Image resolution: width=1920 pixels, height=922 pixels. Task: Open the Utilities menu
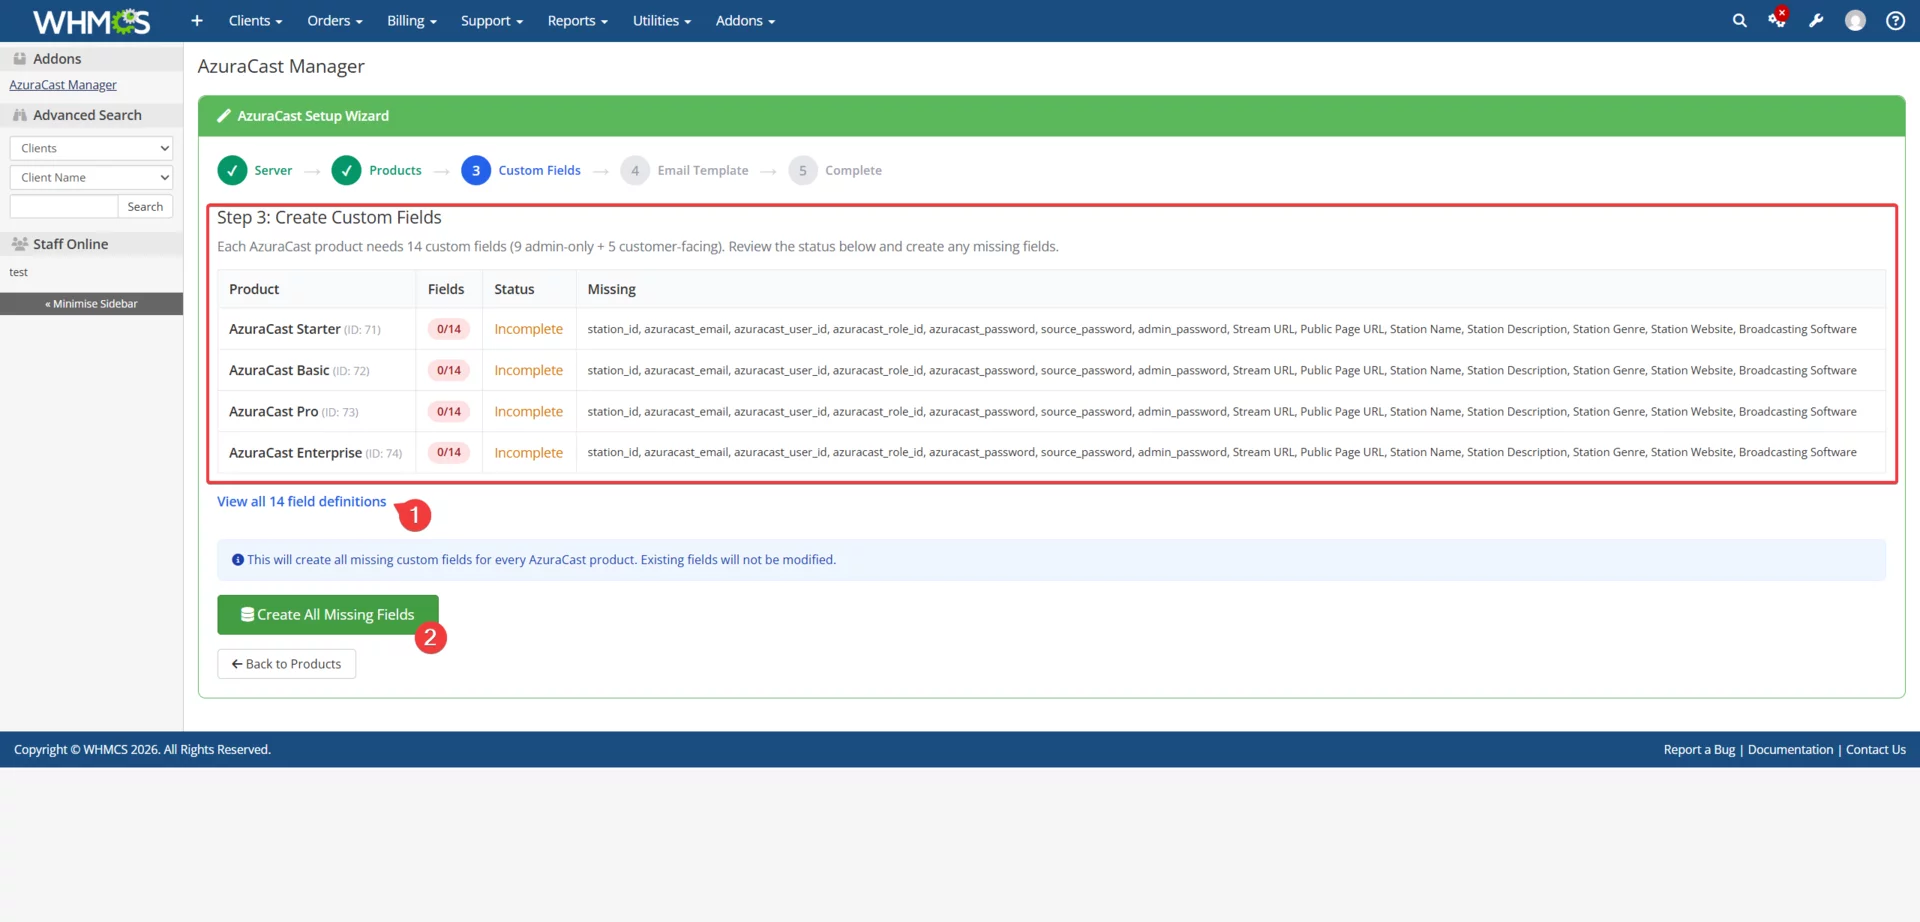(x=661, y=20)
